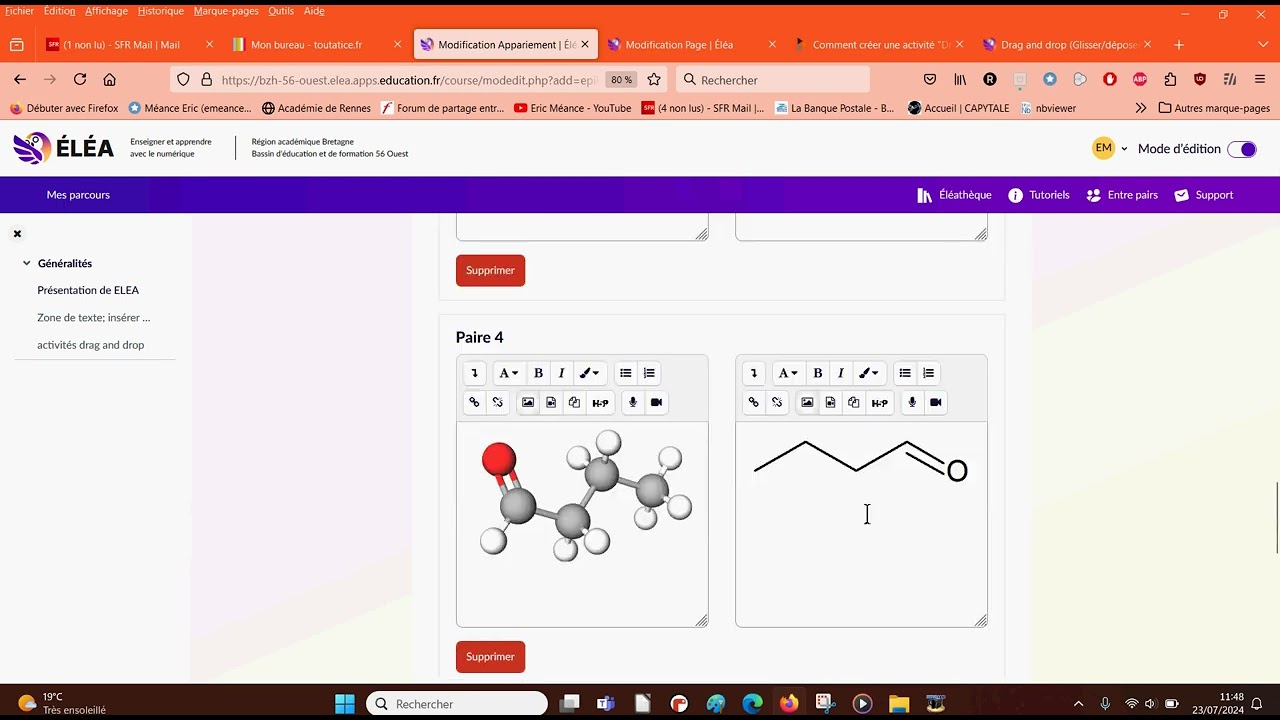Open Tutoriels

click(x=1039, y=195)
